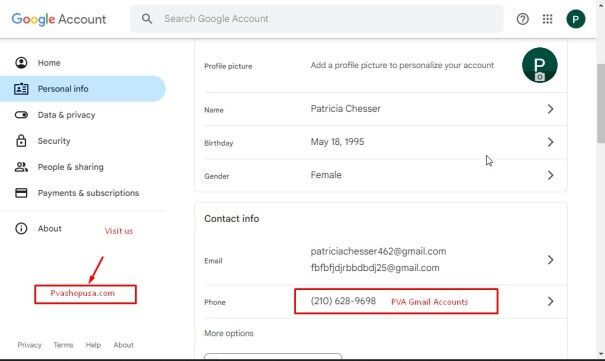Click the Privacy footer link

(x=29, y=345)
